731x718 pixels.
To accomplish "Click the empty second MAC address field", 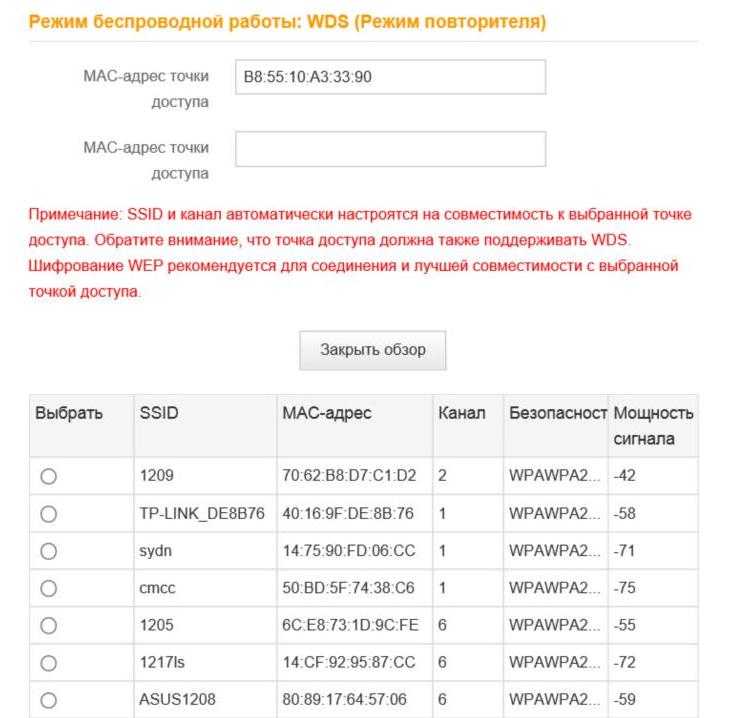I will [391, 149].
